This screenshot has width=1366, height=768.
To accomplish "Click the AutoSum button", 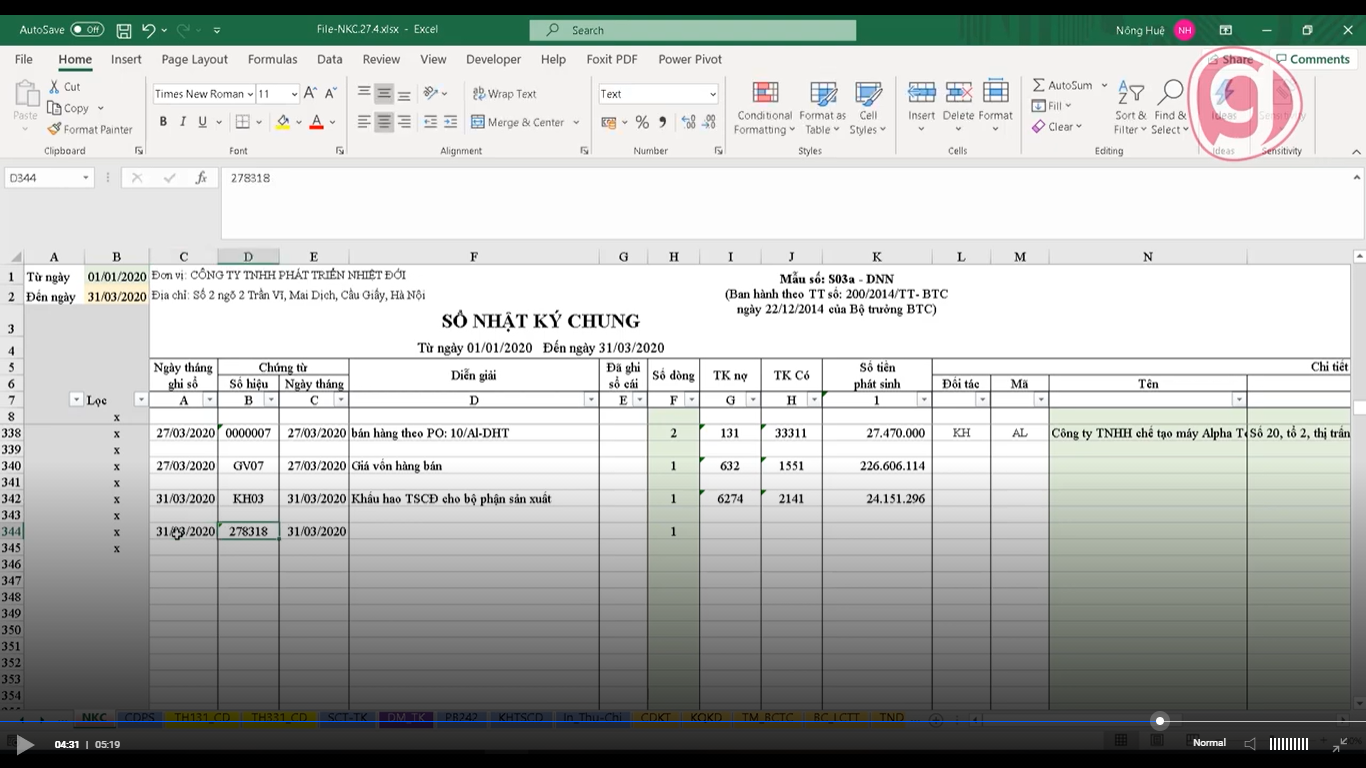I will click(x=1062, y=85).
